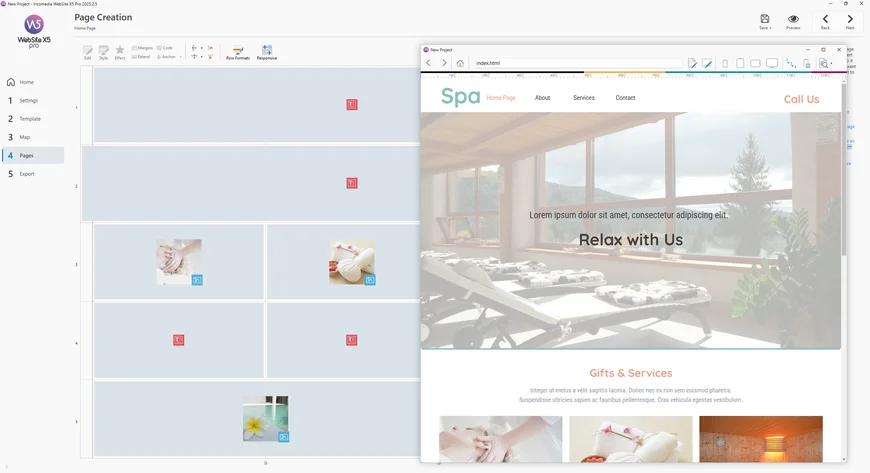Toggle the Margins option in toolbar

pos(143,48)
